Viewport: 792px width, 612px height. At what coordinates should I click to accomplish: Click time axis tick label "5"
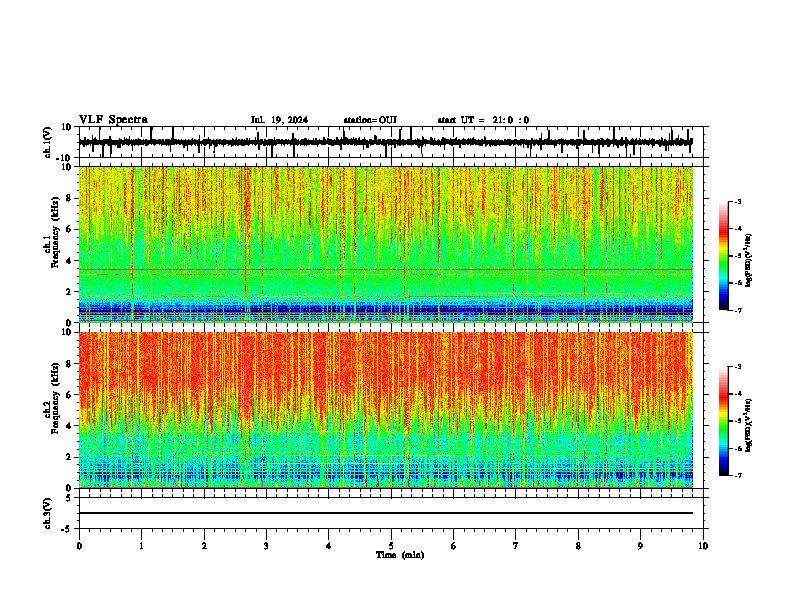[391, 546]
